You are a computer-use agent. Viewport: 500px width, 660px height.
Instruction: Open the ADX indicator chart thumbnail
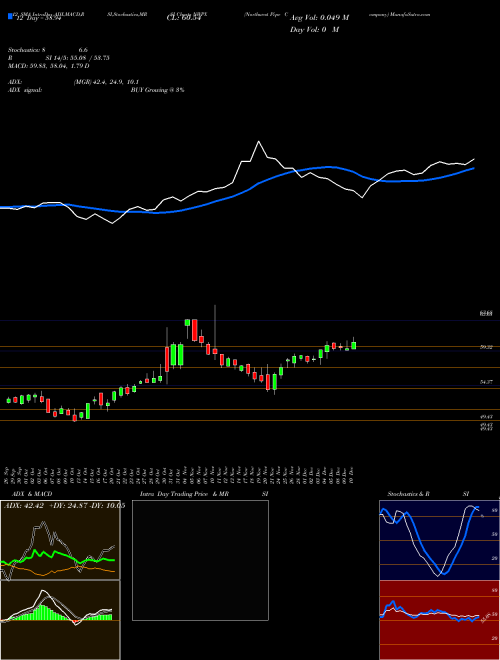click(x=60, y=540)
